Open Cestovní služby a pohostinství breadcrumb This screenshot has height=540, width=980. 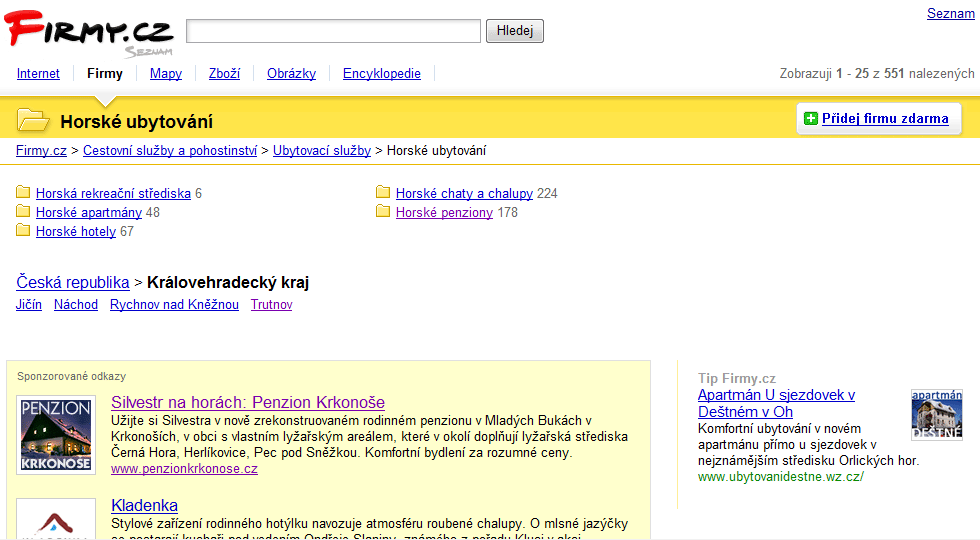coord(170,151)
